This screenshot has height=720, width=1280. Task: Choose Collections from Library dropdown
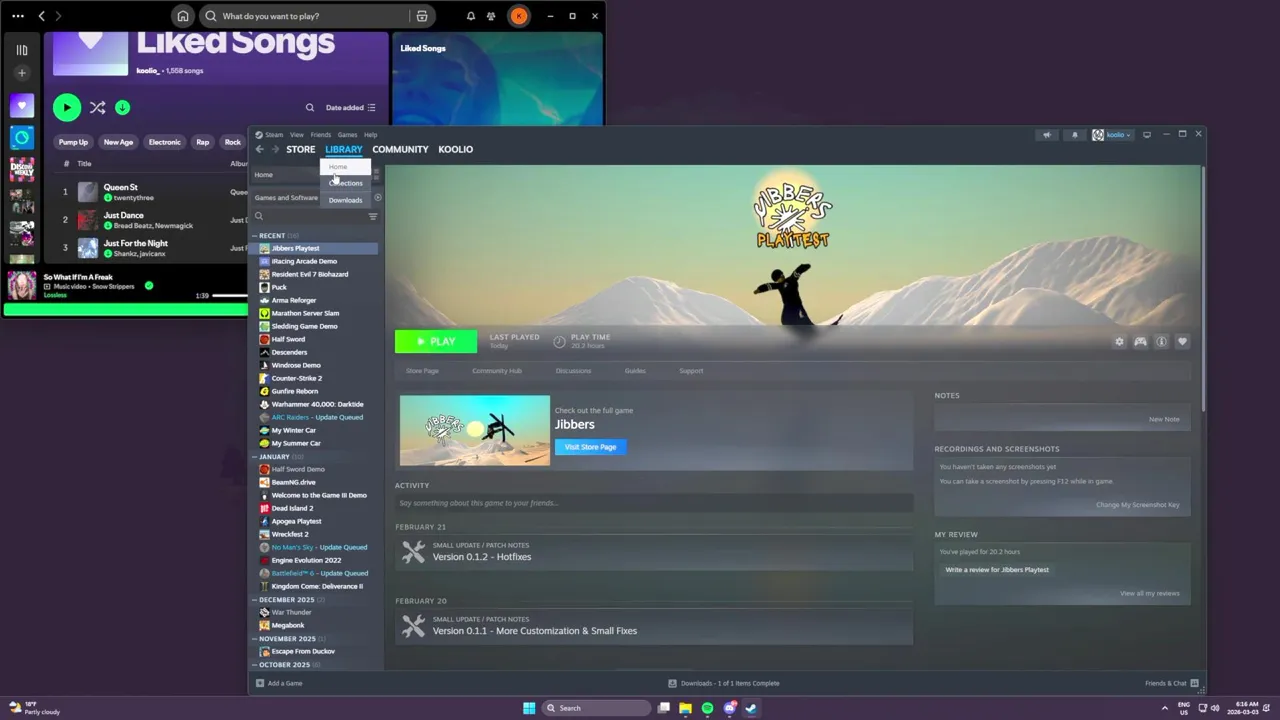pos(345,183)
